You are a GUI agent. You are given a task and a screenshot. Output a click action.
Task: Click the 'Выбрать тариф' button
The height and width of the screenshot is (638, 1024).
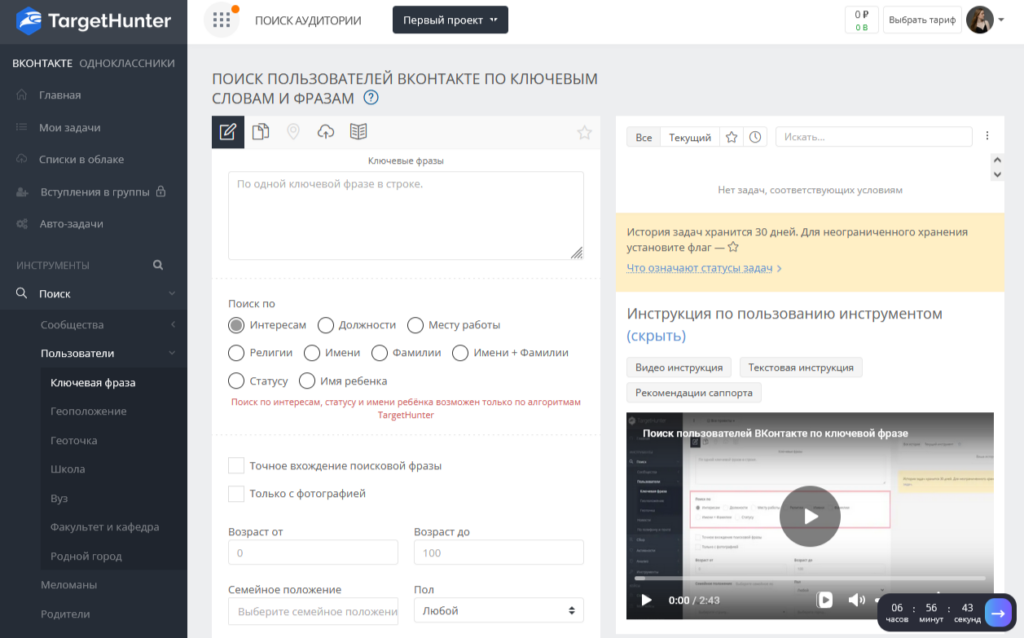[921, 20]
